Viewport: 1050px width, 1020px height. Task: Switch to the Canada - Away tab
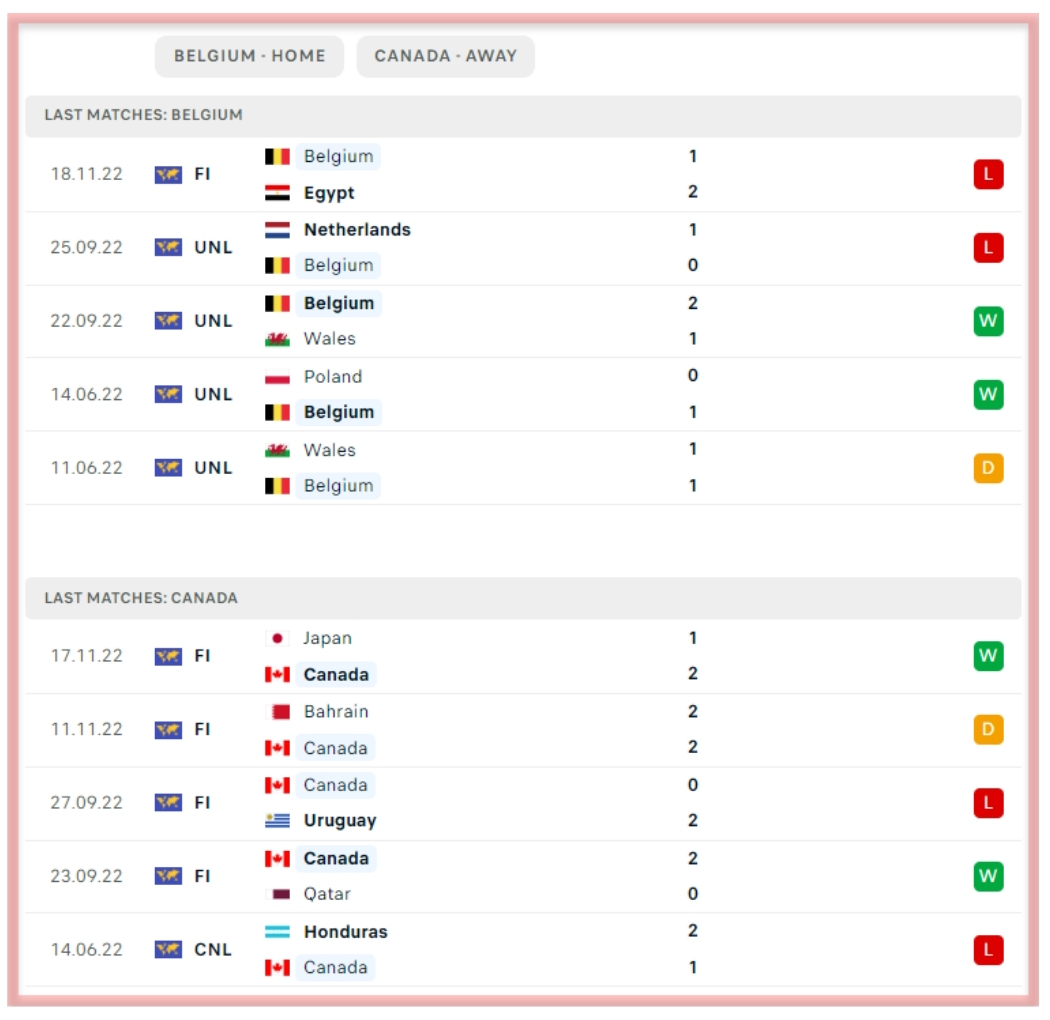445,56
